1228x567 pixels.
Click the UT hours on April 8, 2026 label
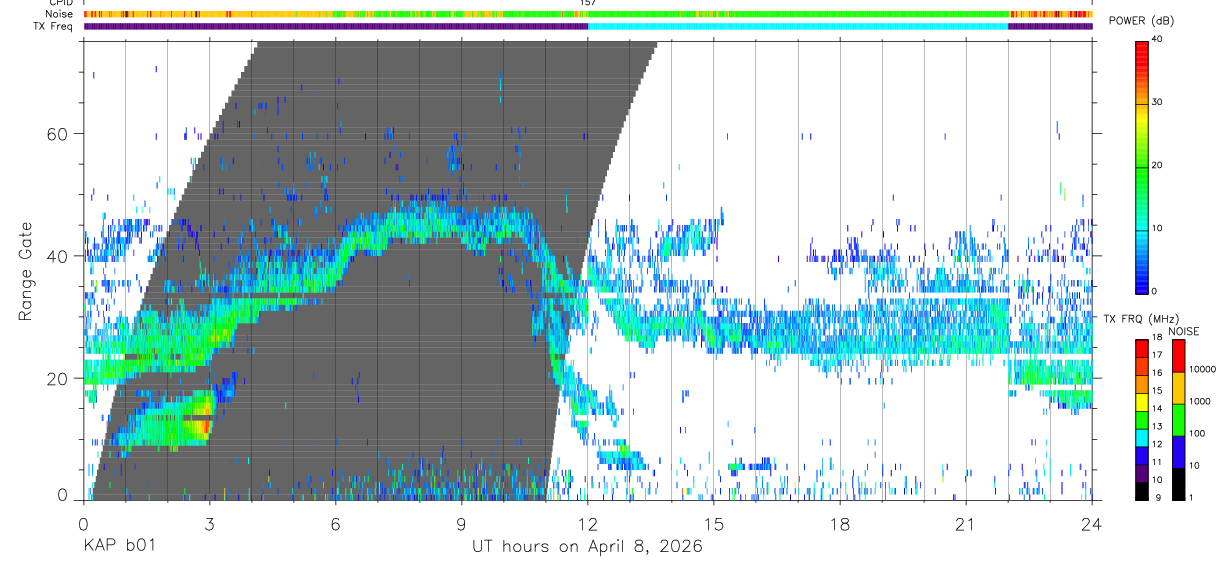point(587,547)
